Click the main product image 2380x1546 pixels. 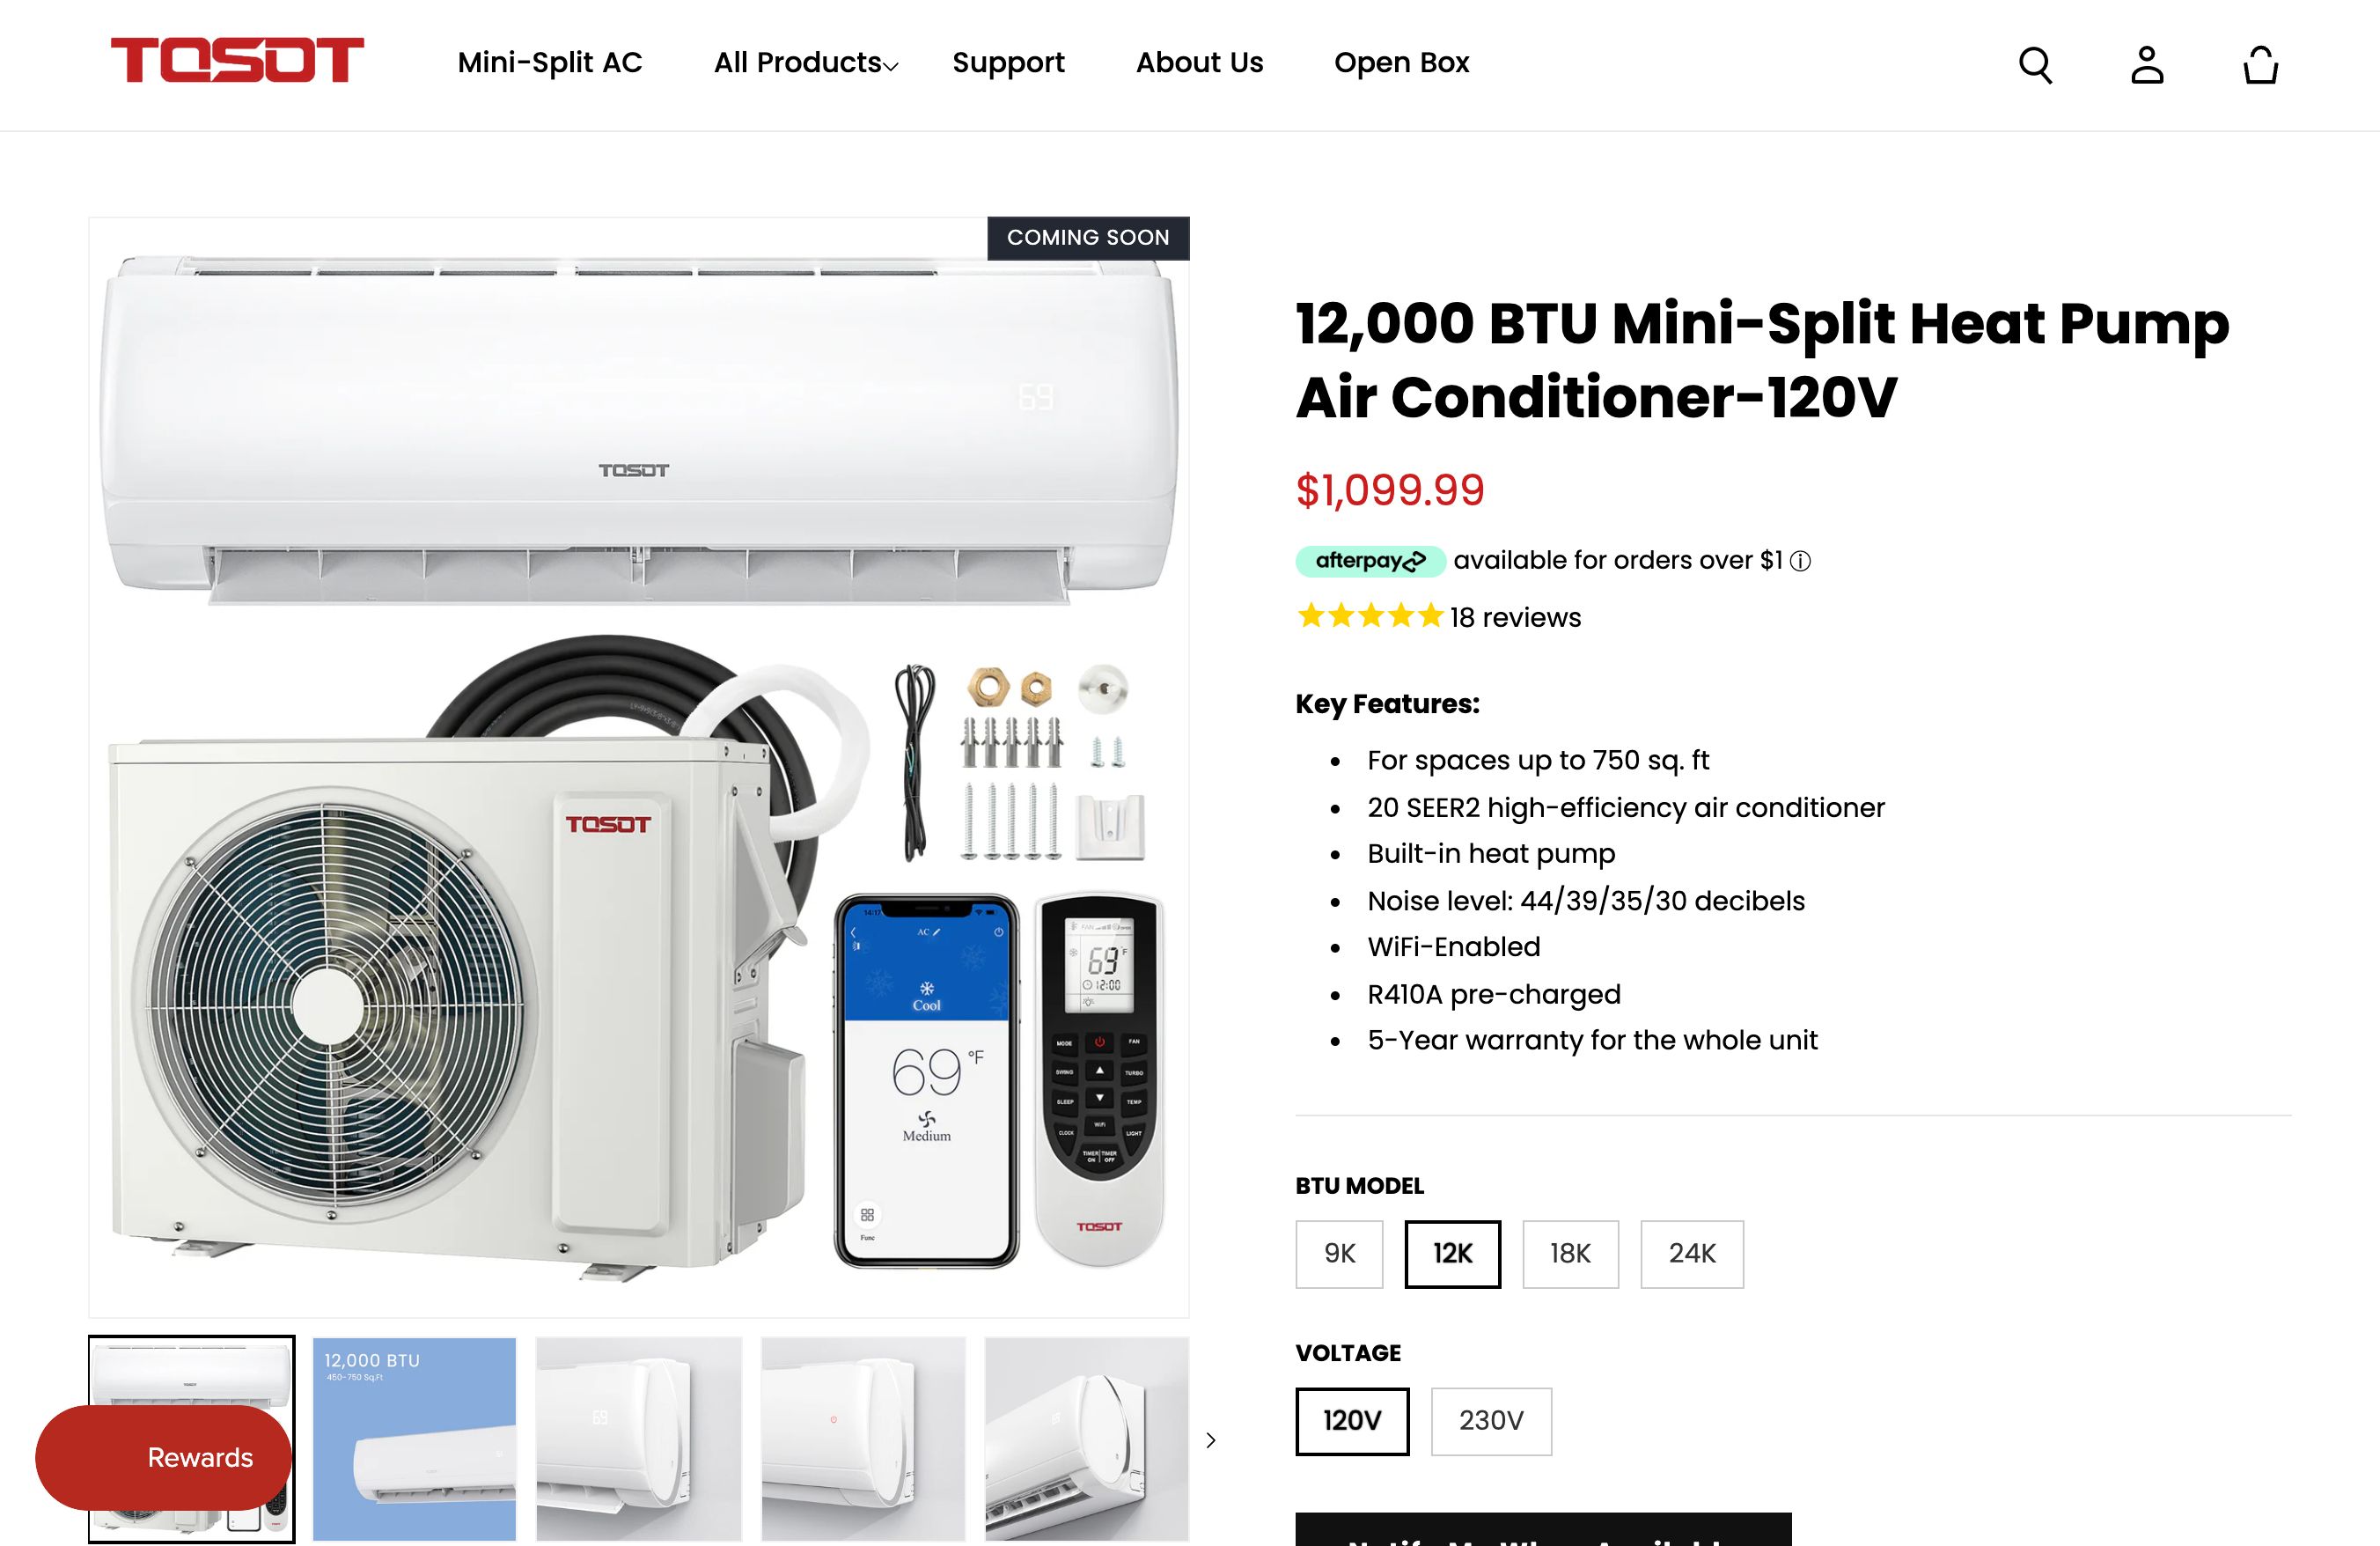(639, 767)
